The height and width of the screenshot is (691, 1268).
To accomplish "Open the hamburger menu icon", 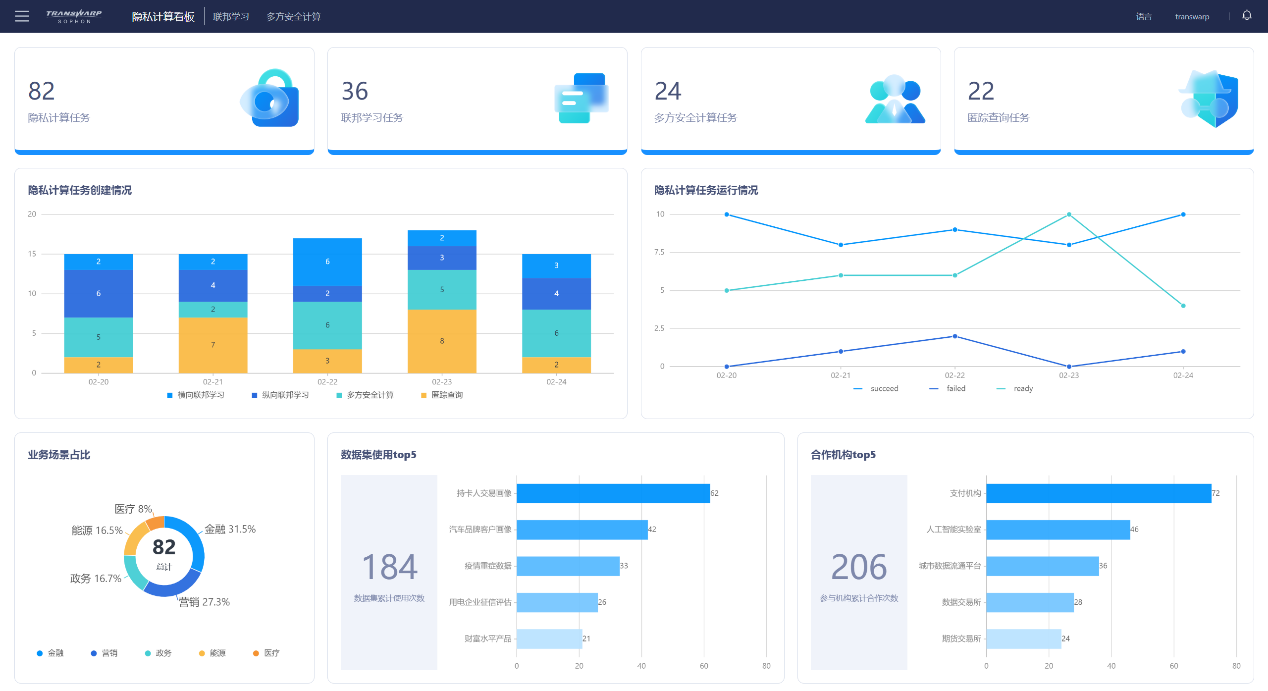I will tap(22, 16).
